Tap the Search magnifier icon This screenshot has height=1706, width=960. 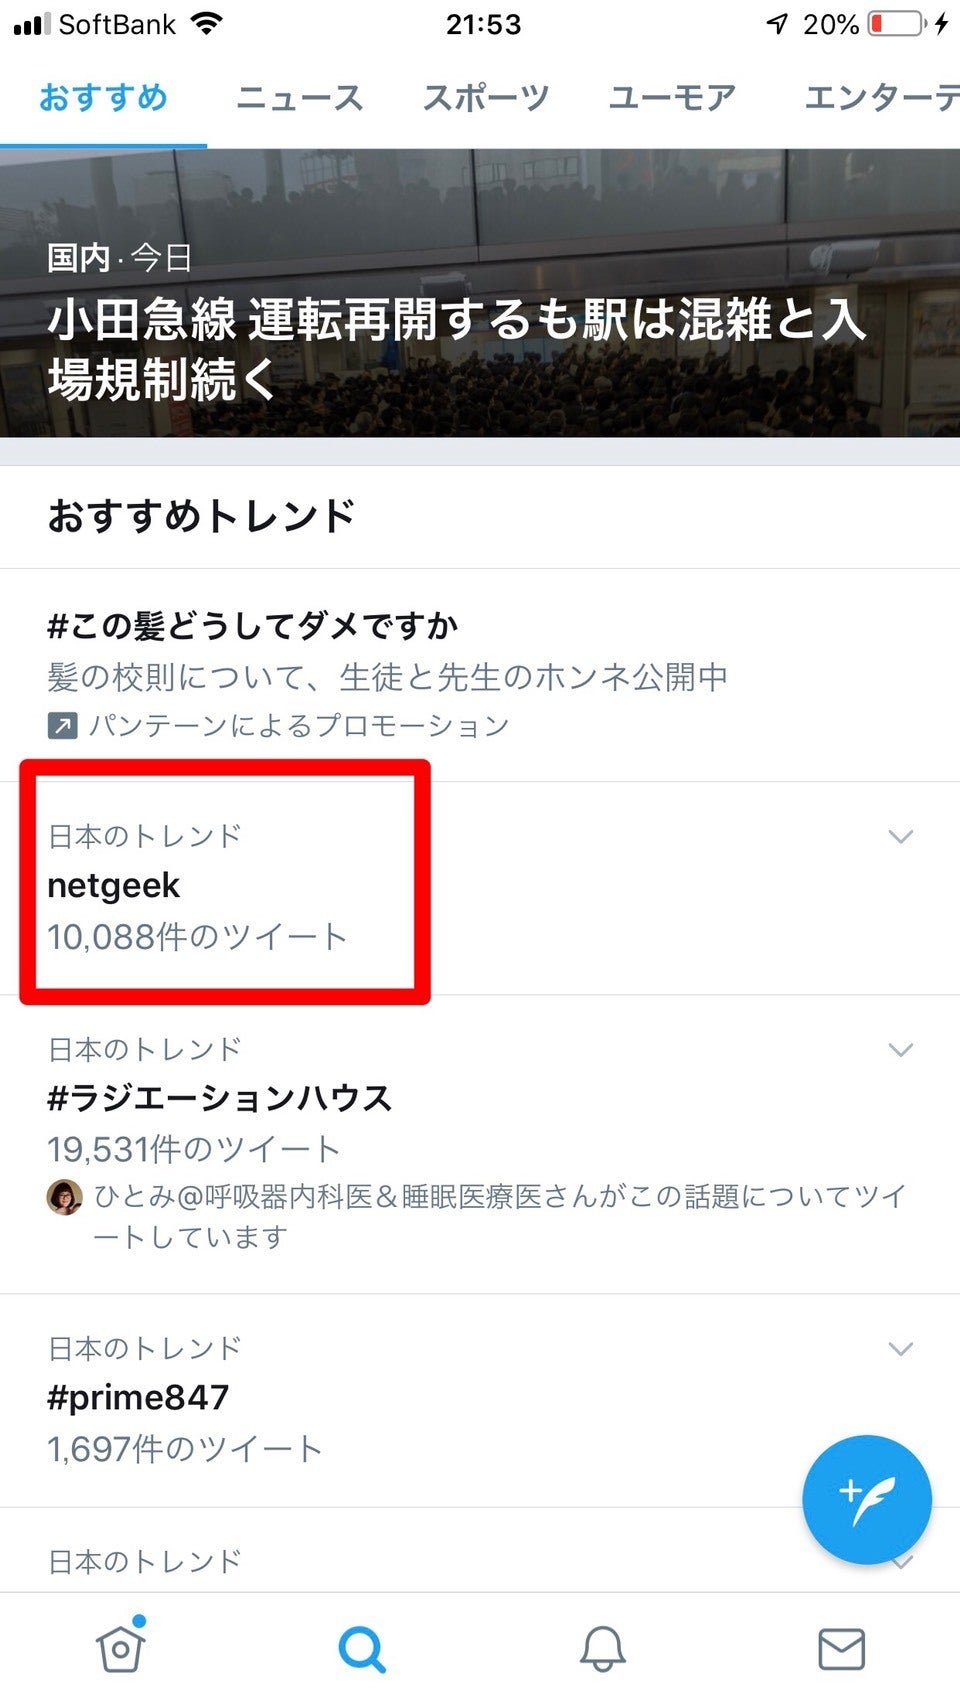(x=361, y=1648)
